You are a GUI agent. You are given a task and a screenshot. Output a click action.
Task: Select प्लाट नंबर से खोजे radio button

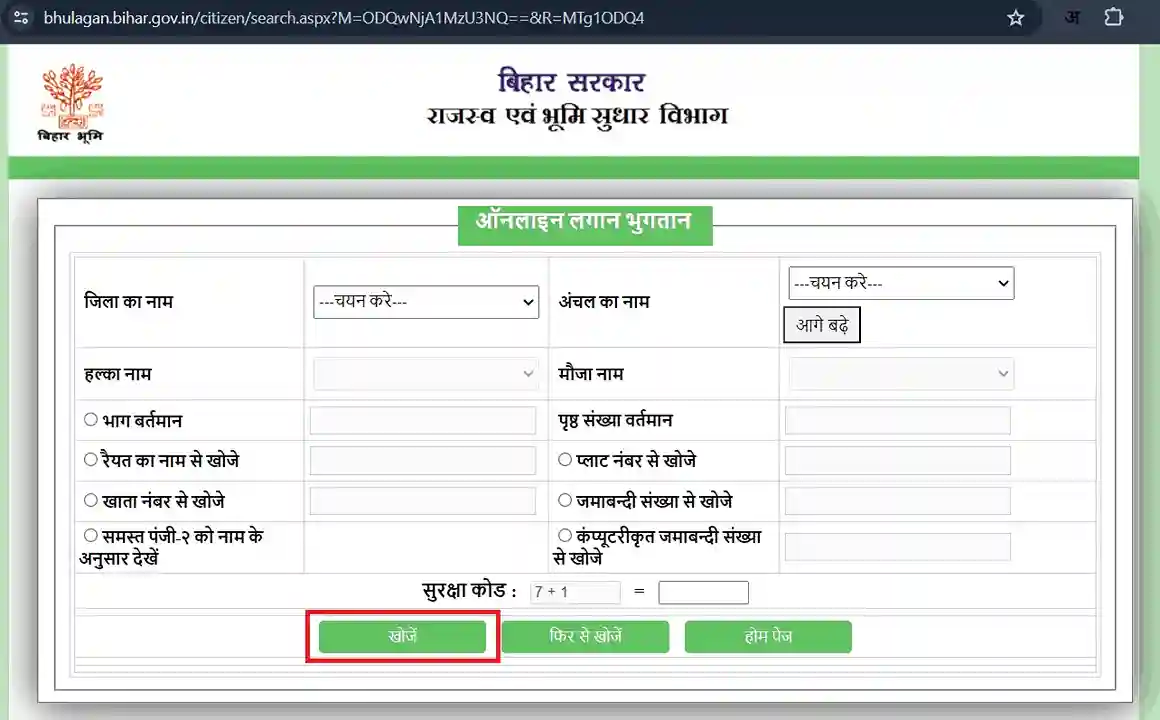565,460
